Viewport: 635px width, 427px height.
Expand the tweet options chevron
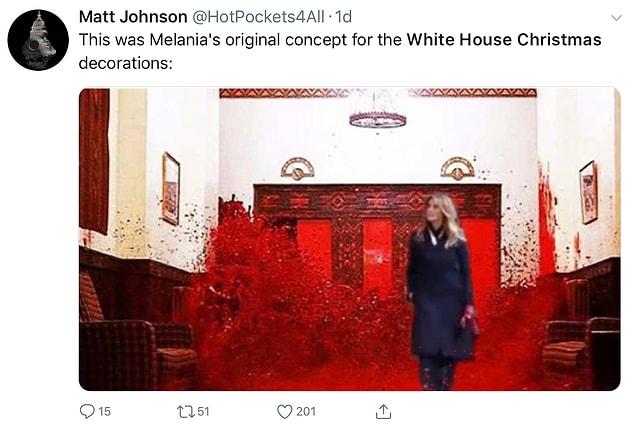point(616,18)
